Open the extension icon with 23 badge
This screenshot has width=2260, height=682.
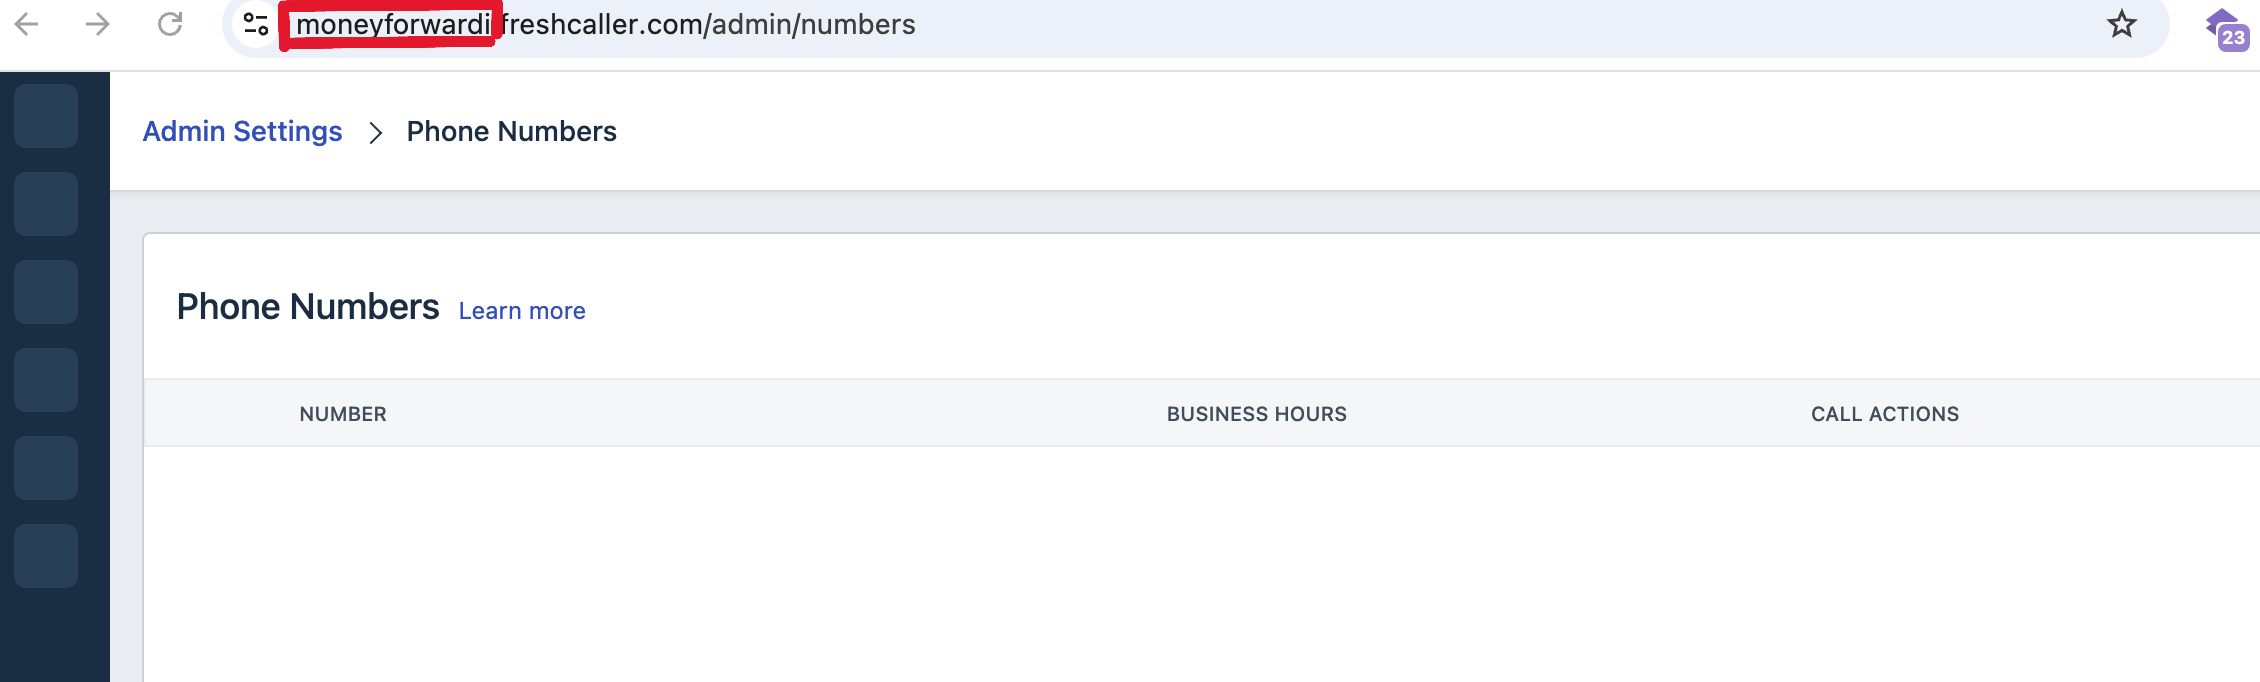click(x=2227, y=28)
